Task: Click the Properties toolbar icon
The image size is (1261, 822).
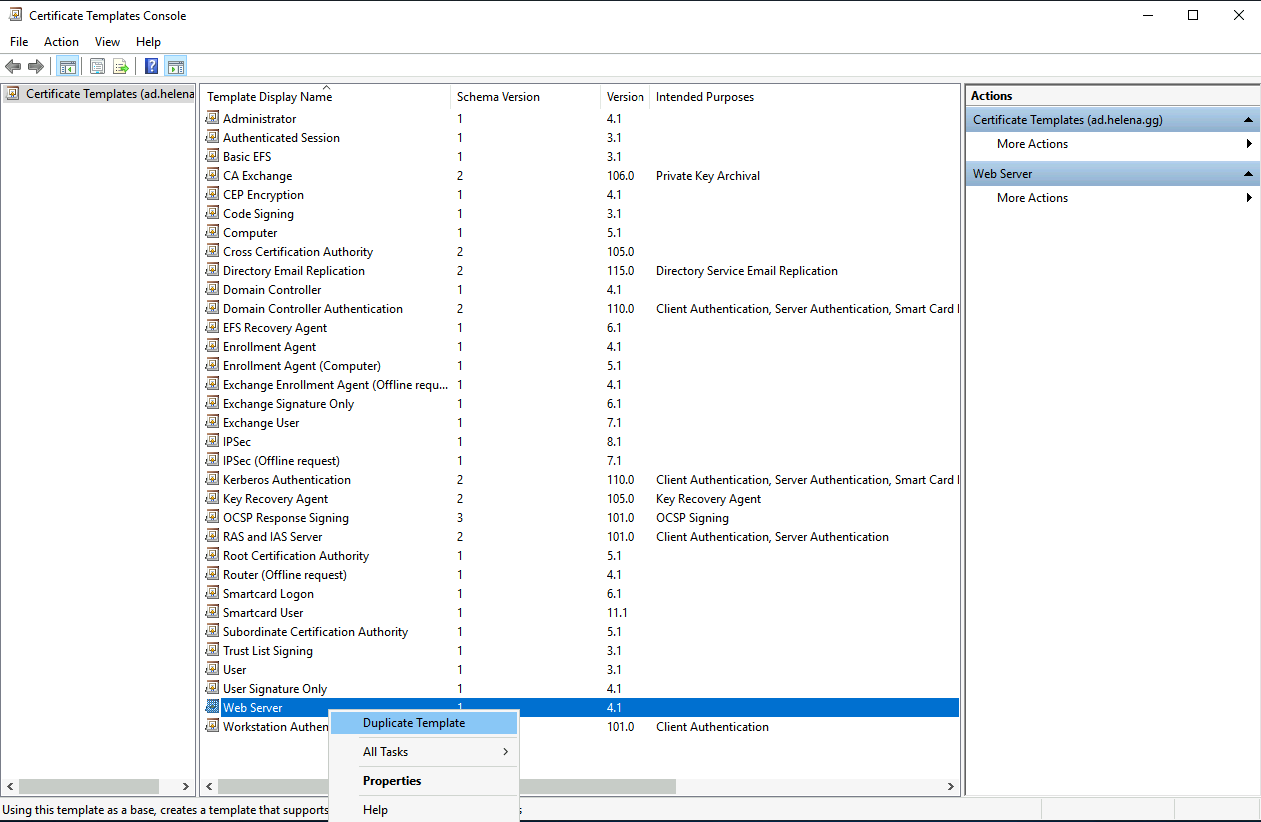Action: point(97,67)
